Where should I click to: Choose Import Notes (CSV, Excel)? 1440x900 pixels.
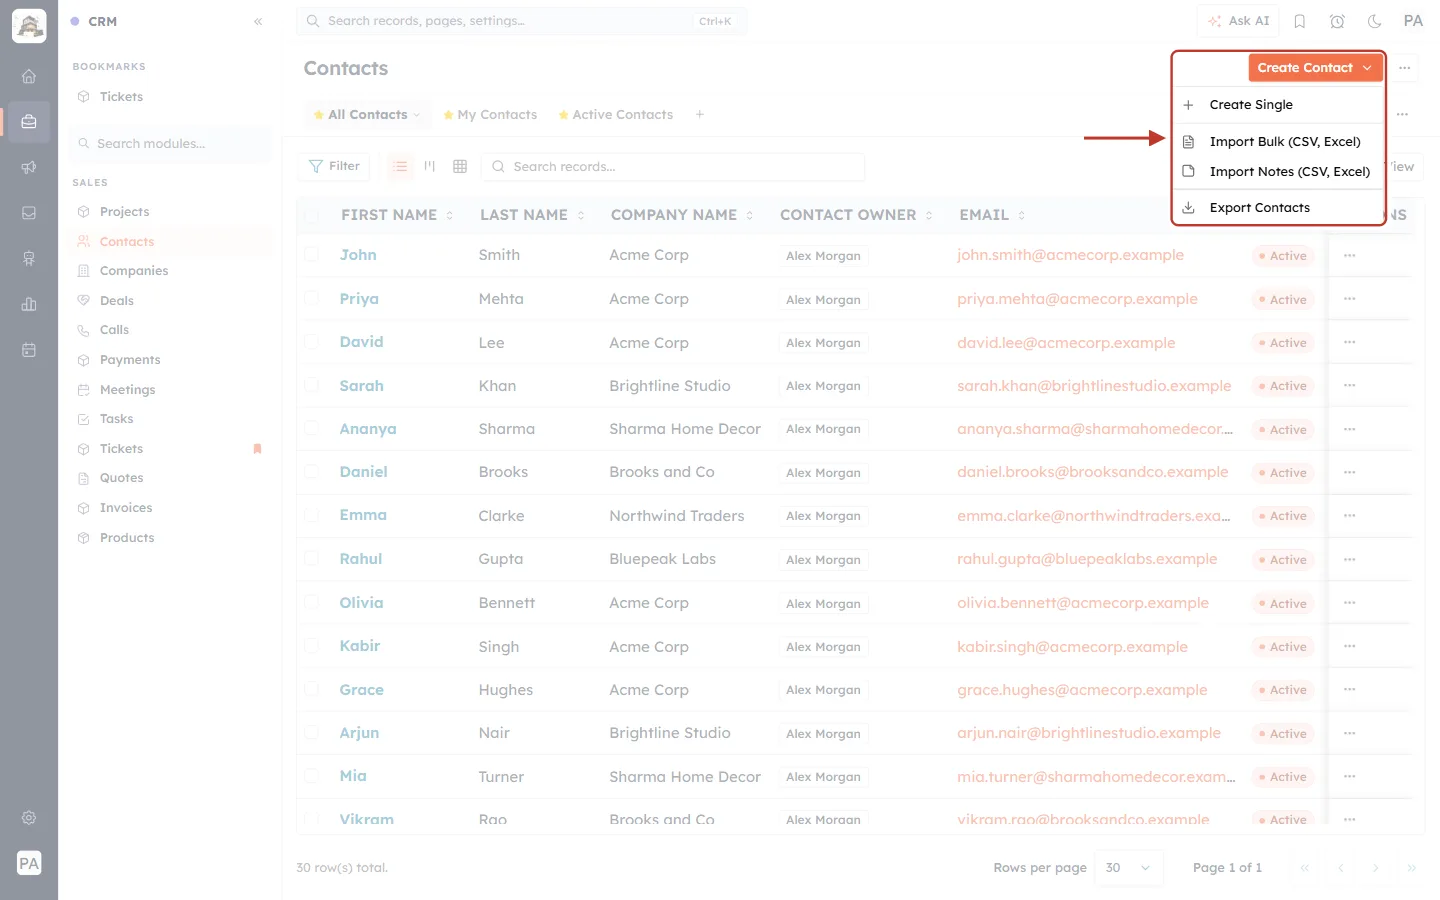(x=1278, y=172)
